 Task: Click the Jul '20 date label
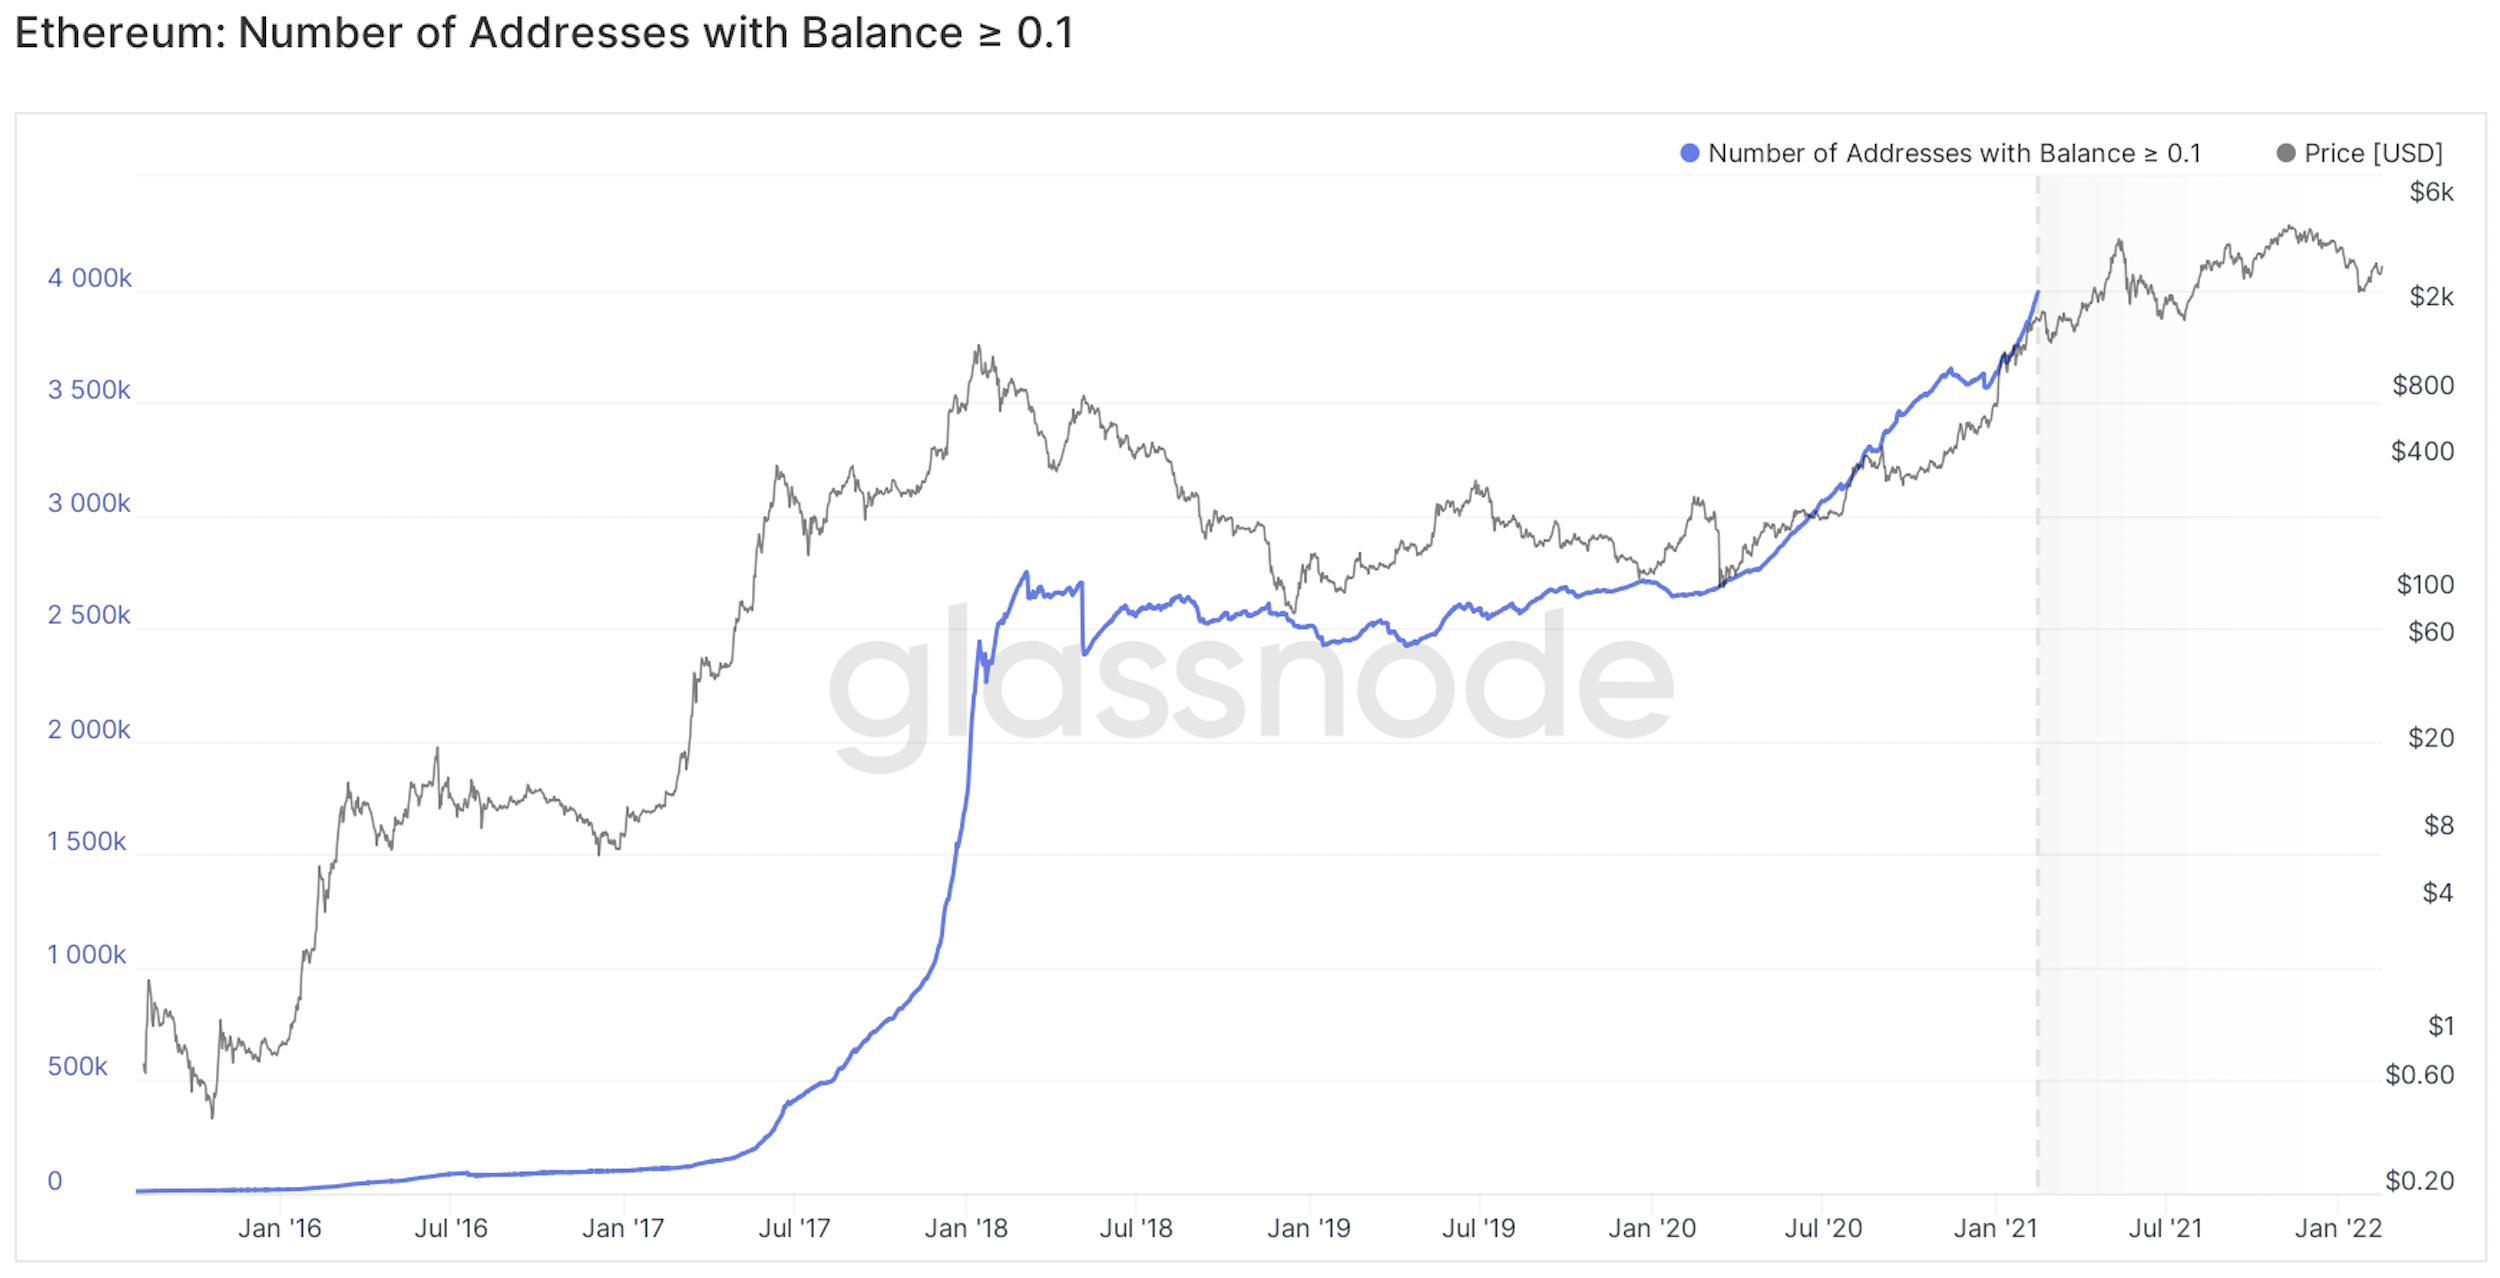[x=1823, y=1228]
